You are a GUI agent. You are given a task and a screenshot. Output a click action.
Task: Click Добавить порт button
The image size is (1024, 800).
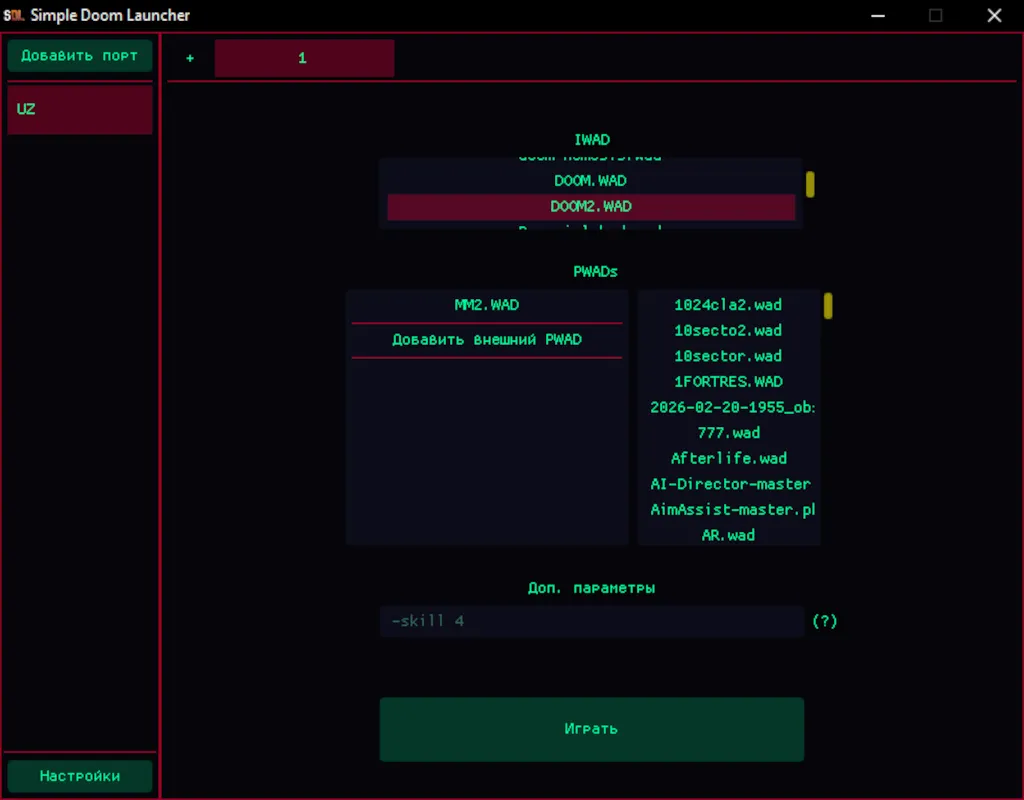[80, 56]
